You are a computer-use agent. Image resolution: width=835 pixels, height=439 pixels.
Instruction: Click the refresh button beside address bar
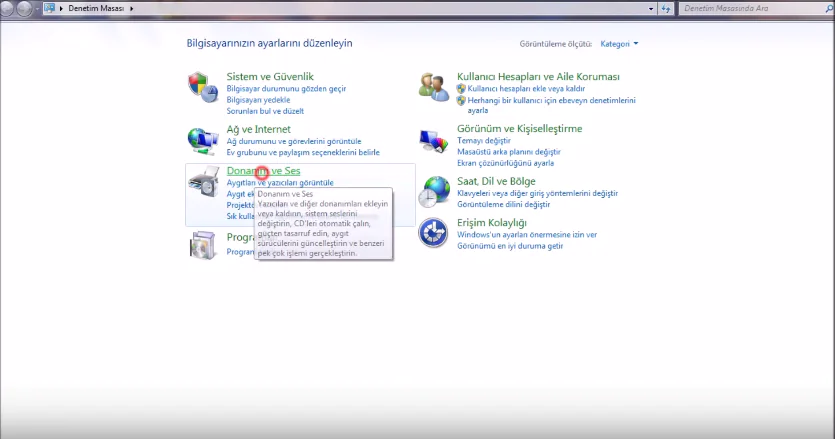666,9
